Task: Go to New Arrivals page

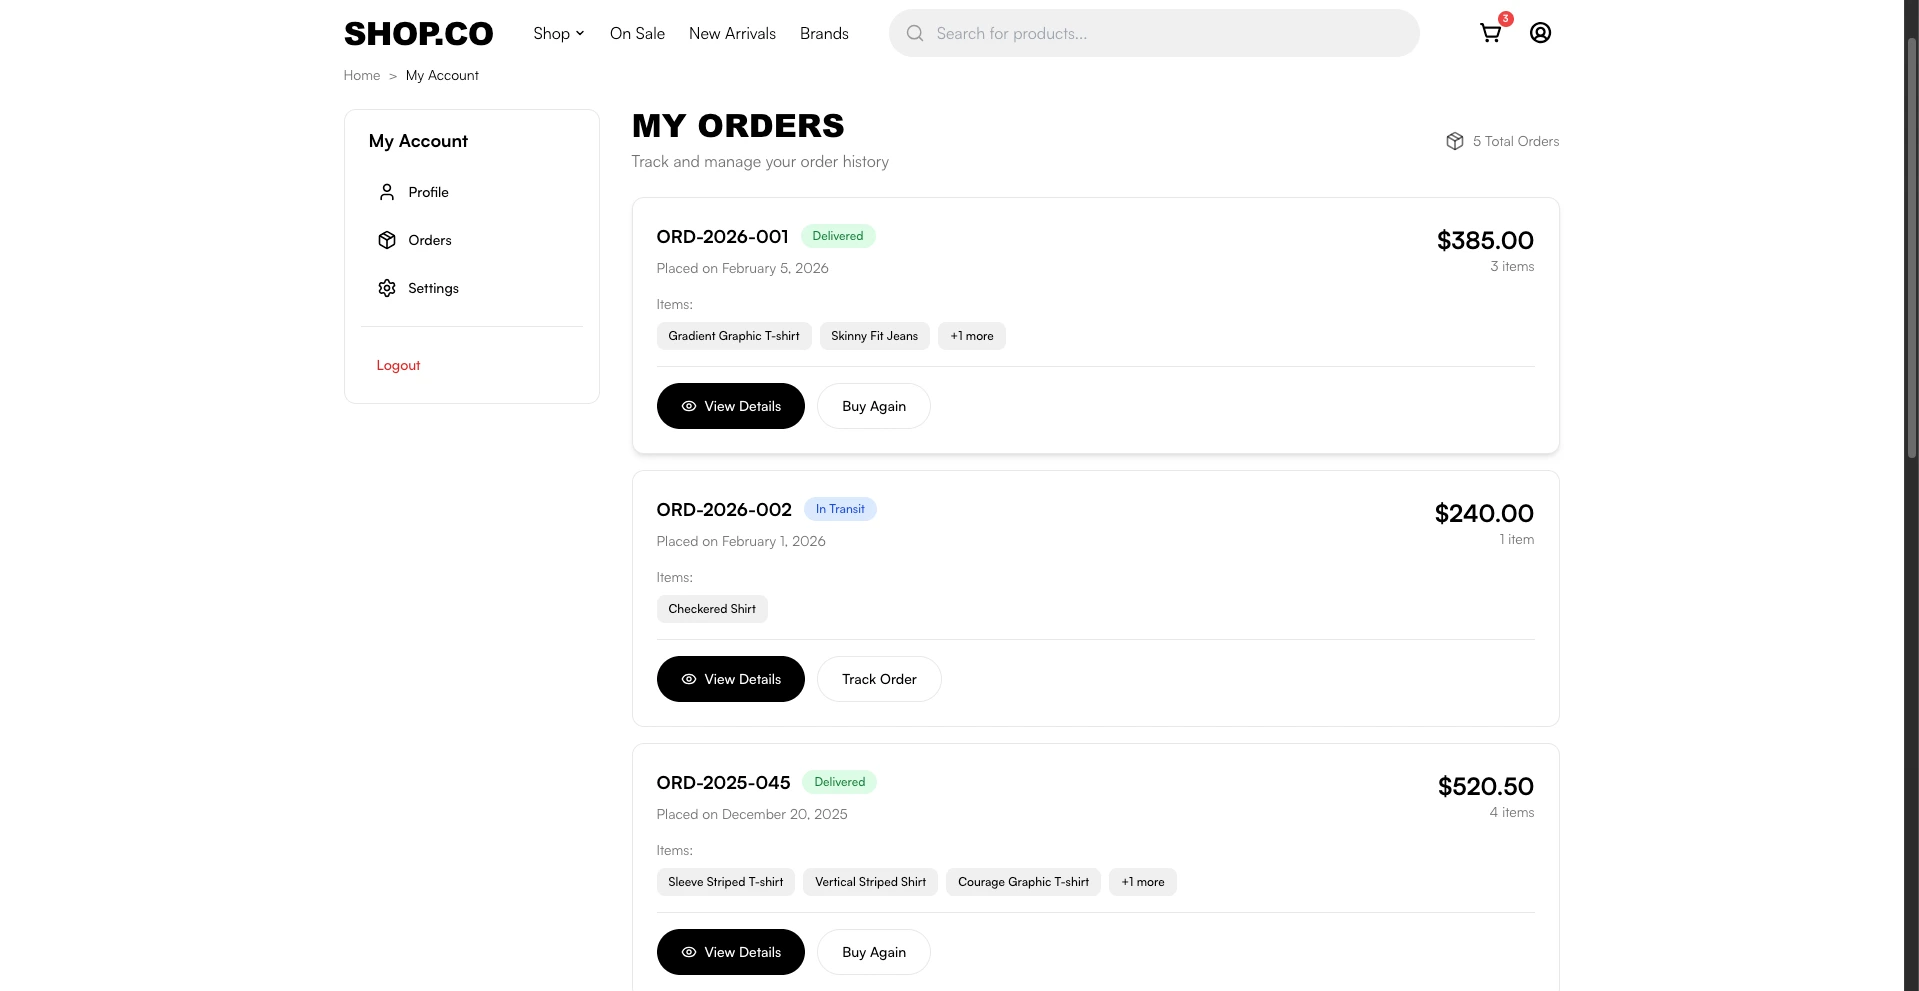Action: point(732,33)
